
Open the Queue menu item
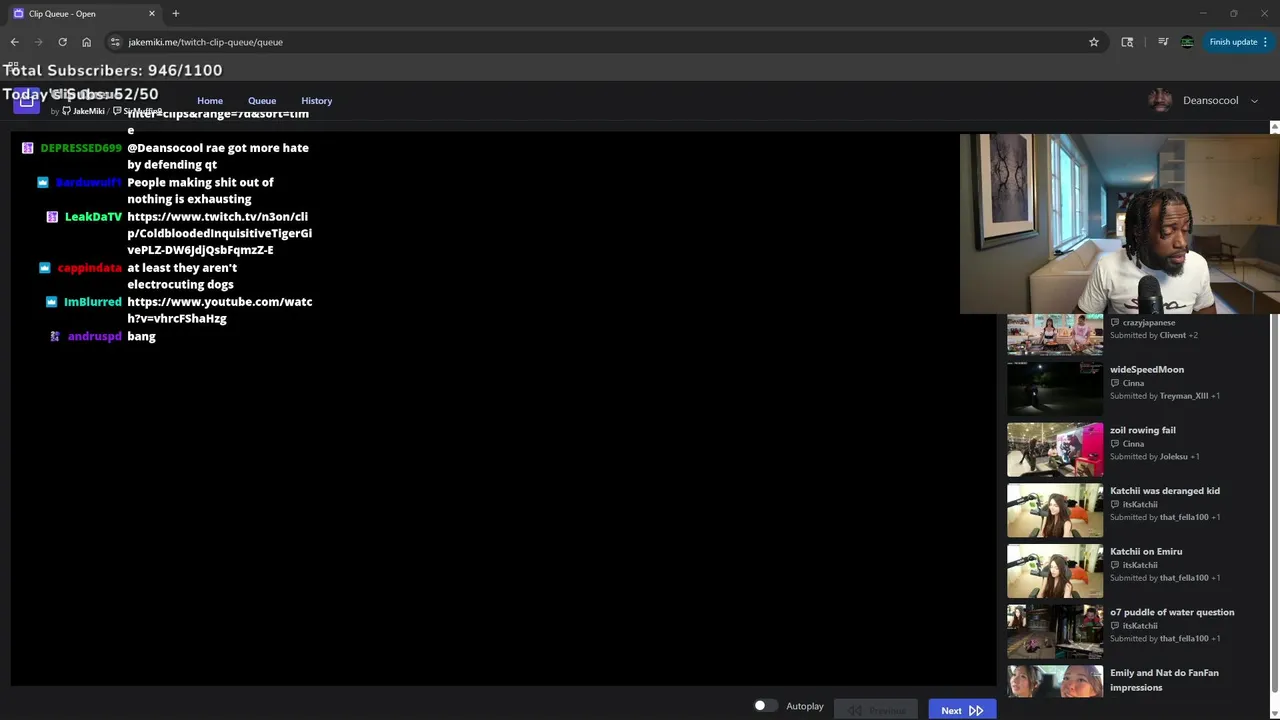pyautogui.click(x=262, y=101)
